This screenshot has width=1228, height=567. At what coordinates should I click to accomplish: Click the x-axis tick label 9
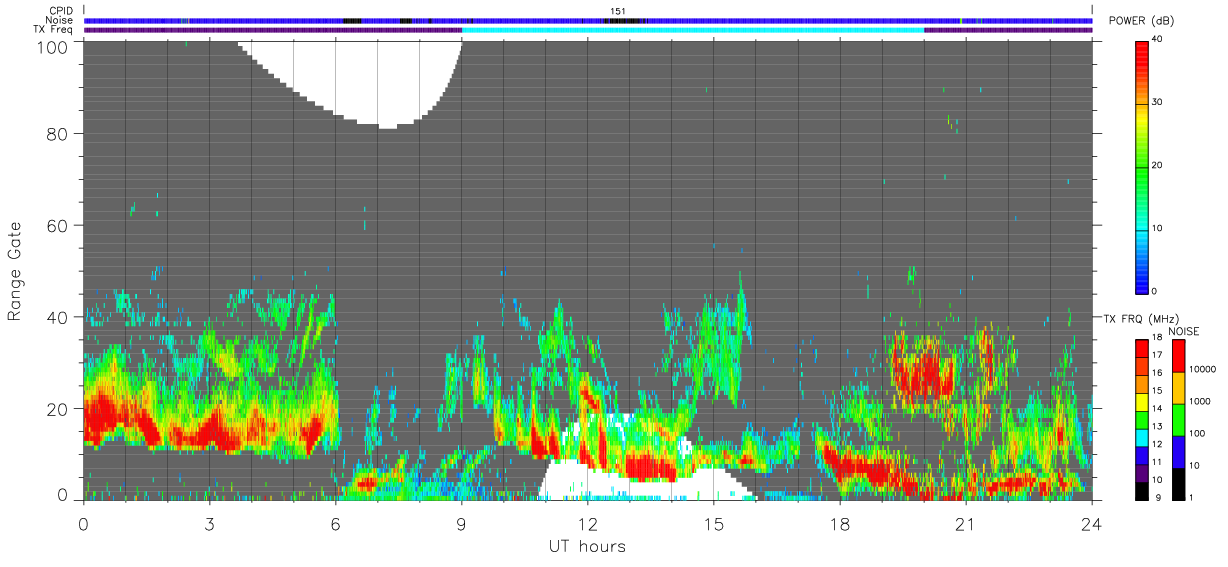(x=461, y=523)
